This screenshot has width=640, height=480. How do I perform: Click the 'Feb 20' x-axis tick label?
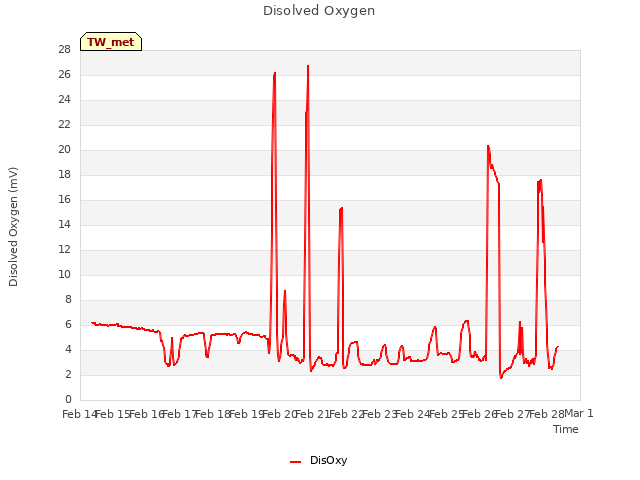[279, 414]
